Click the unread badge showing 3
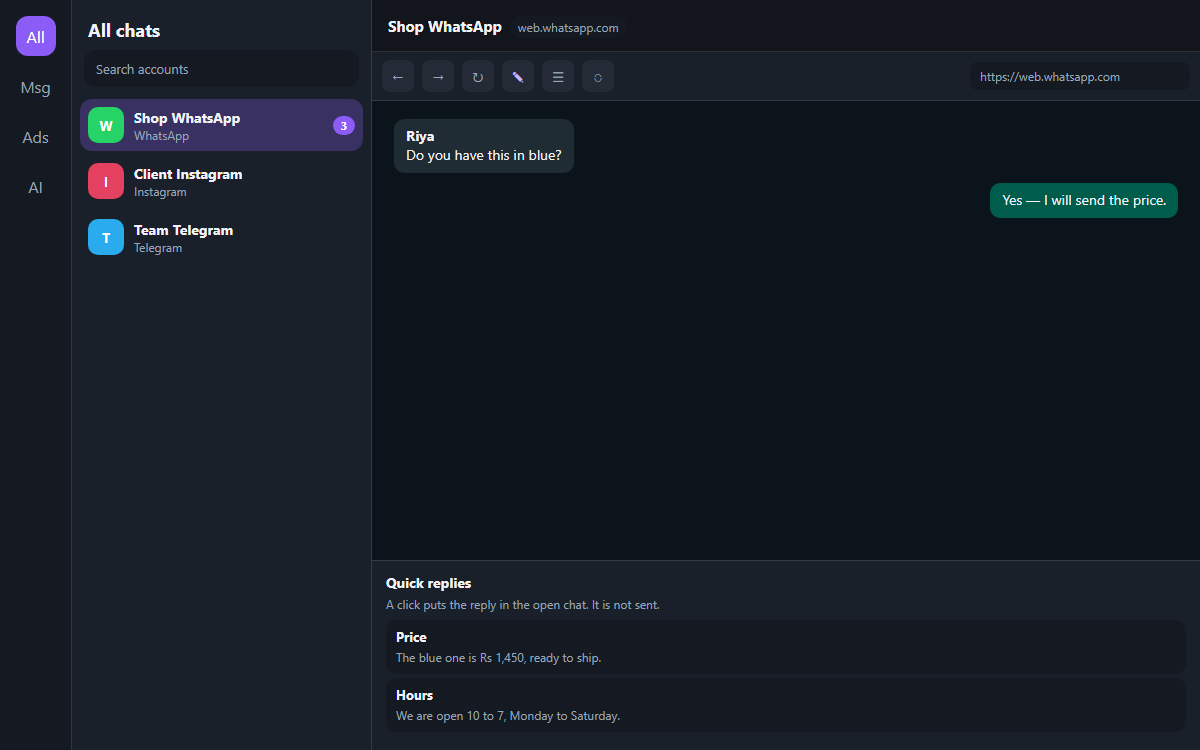Viewport: 1200px width, 750px height. pyautogui.click(x=344, y=125)
